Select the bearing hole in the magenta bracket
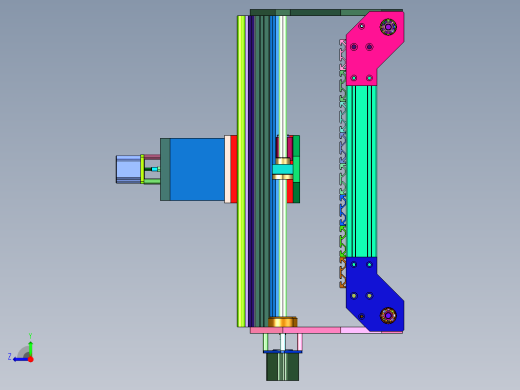Screen dimensions: 520x390 388,27
